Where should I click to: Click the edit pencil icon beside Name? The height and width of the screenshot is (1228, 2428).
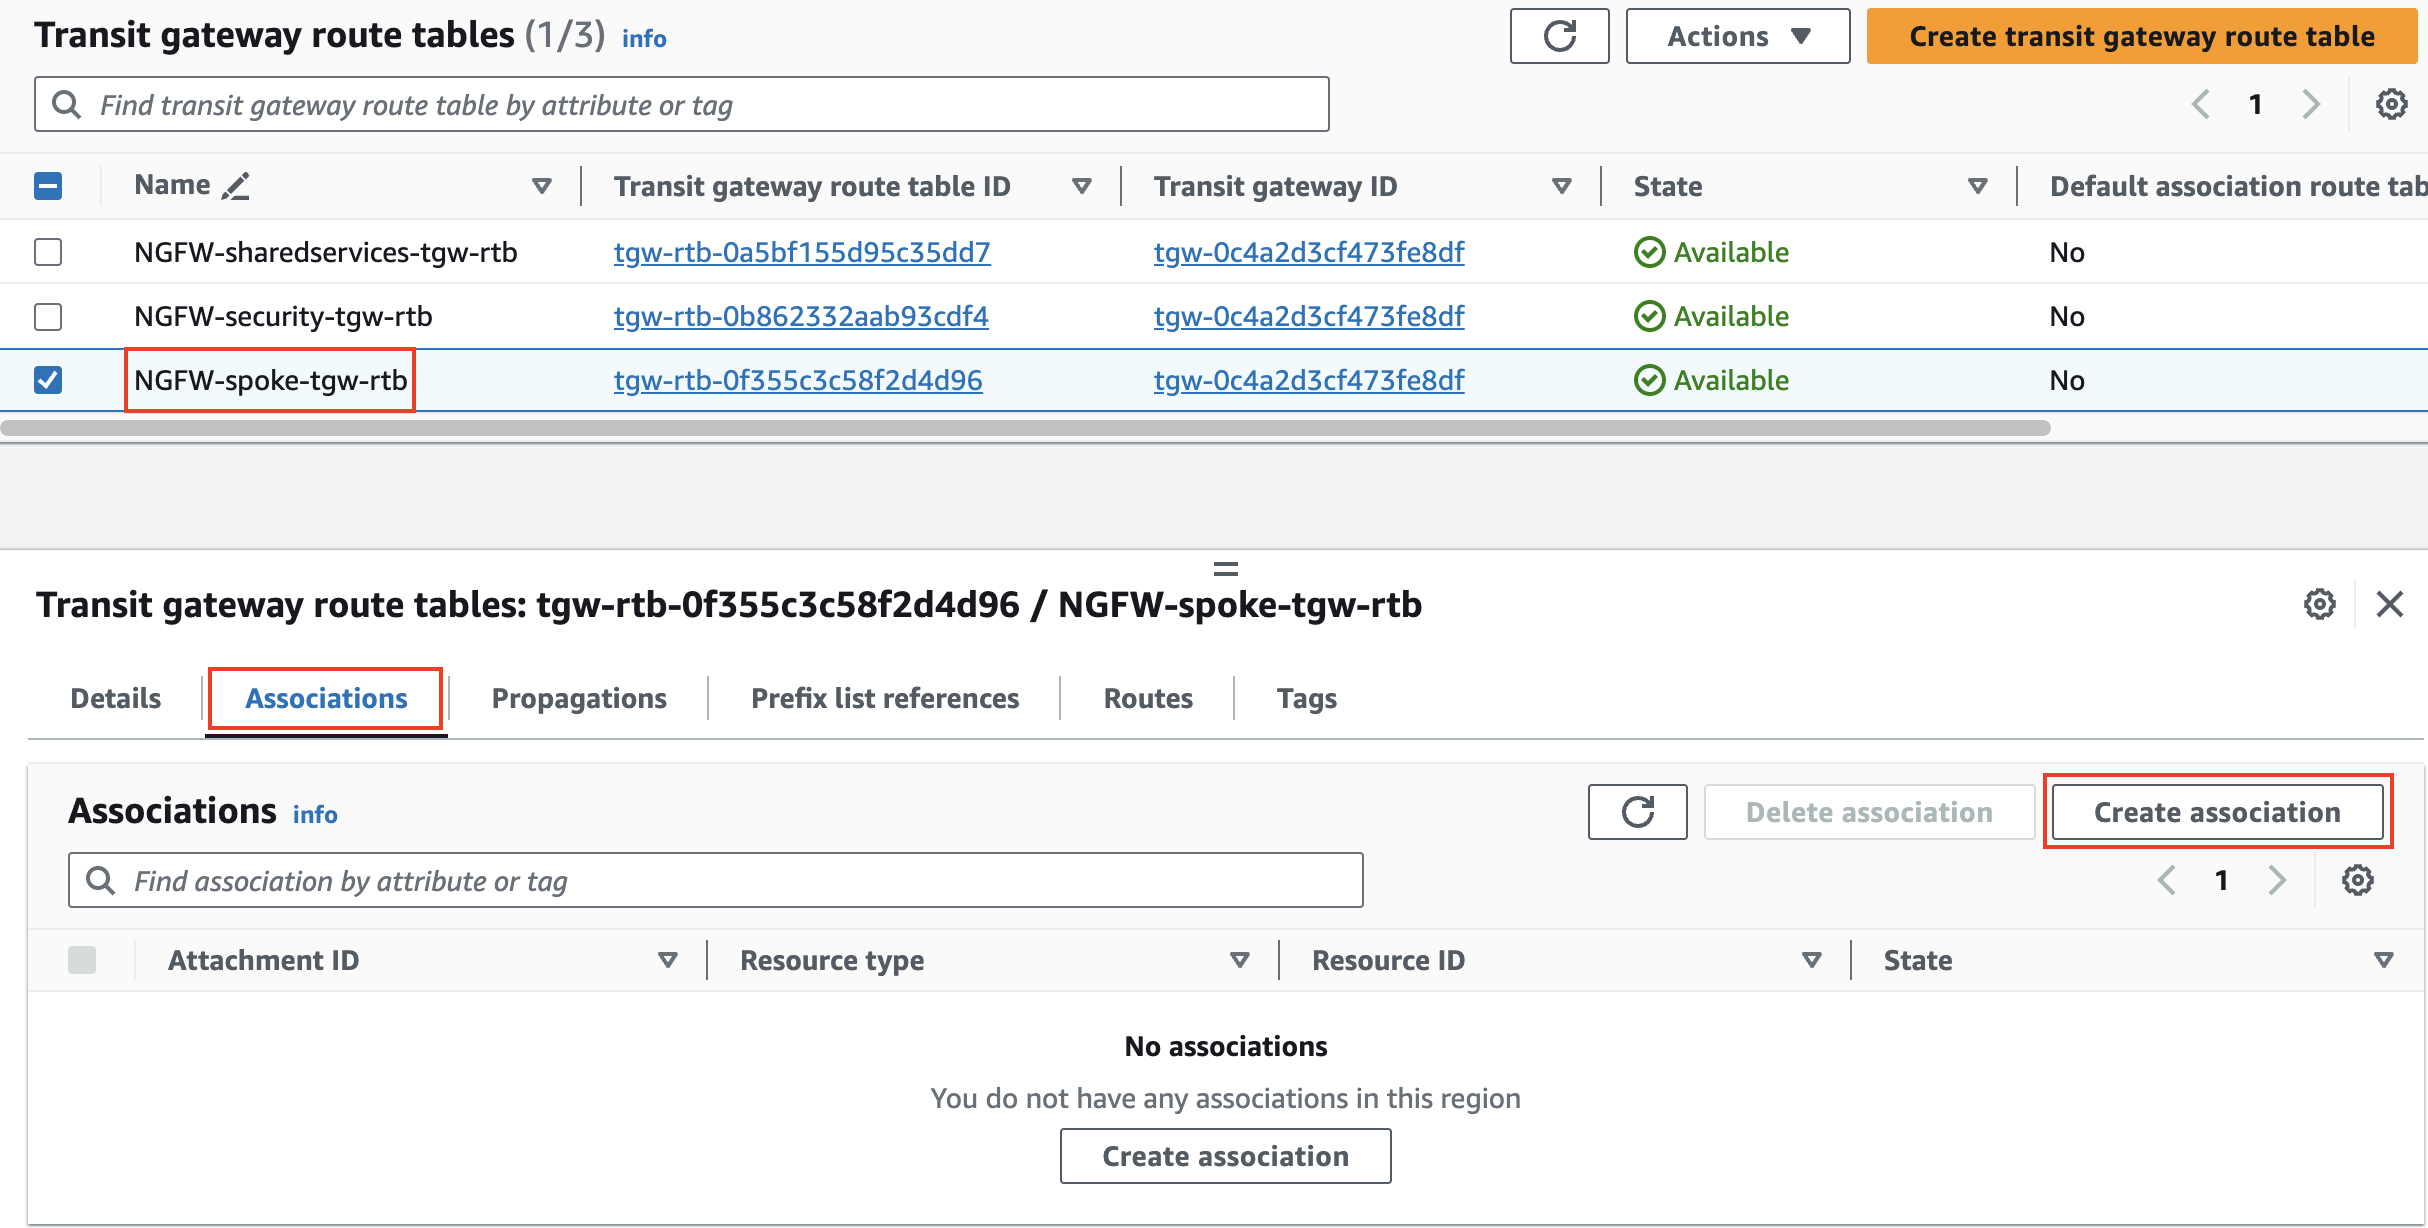coord(236,186)
